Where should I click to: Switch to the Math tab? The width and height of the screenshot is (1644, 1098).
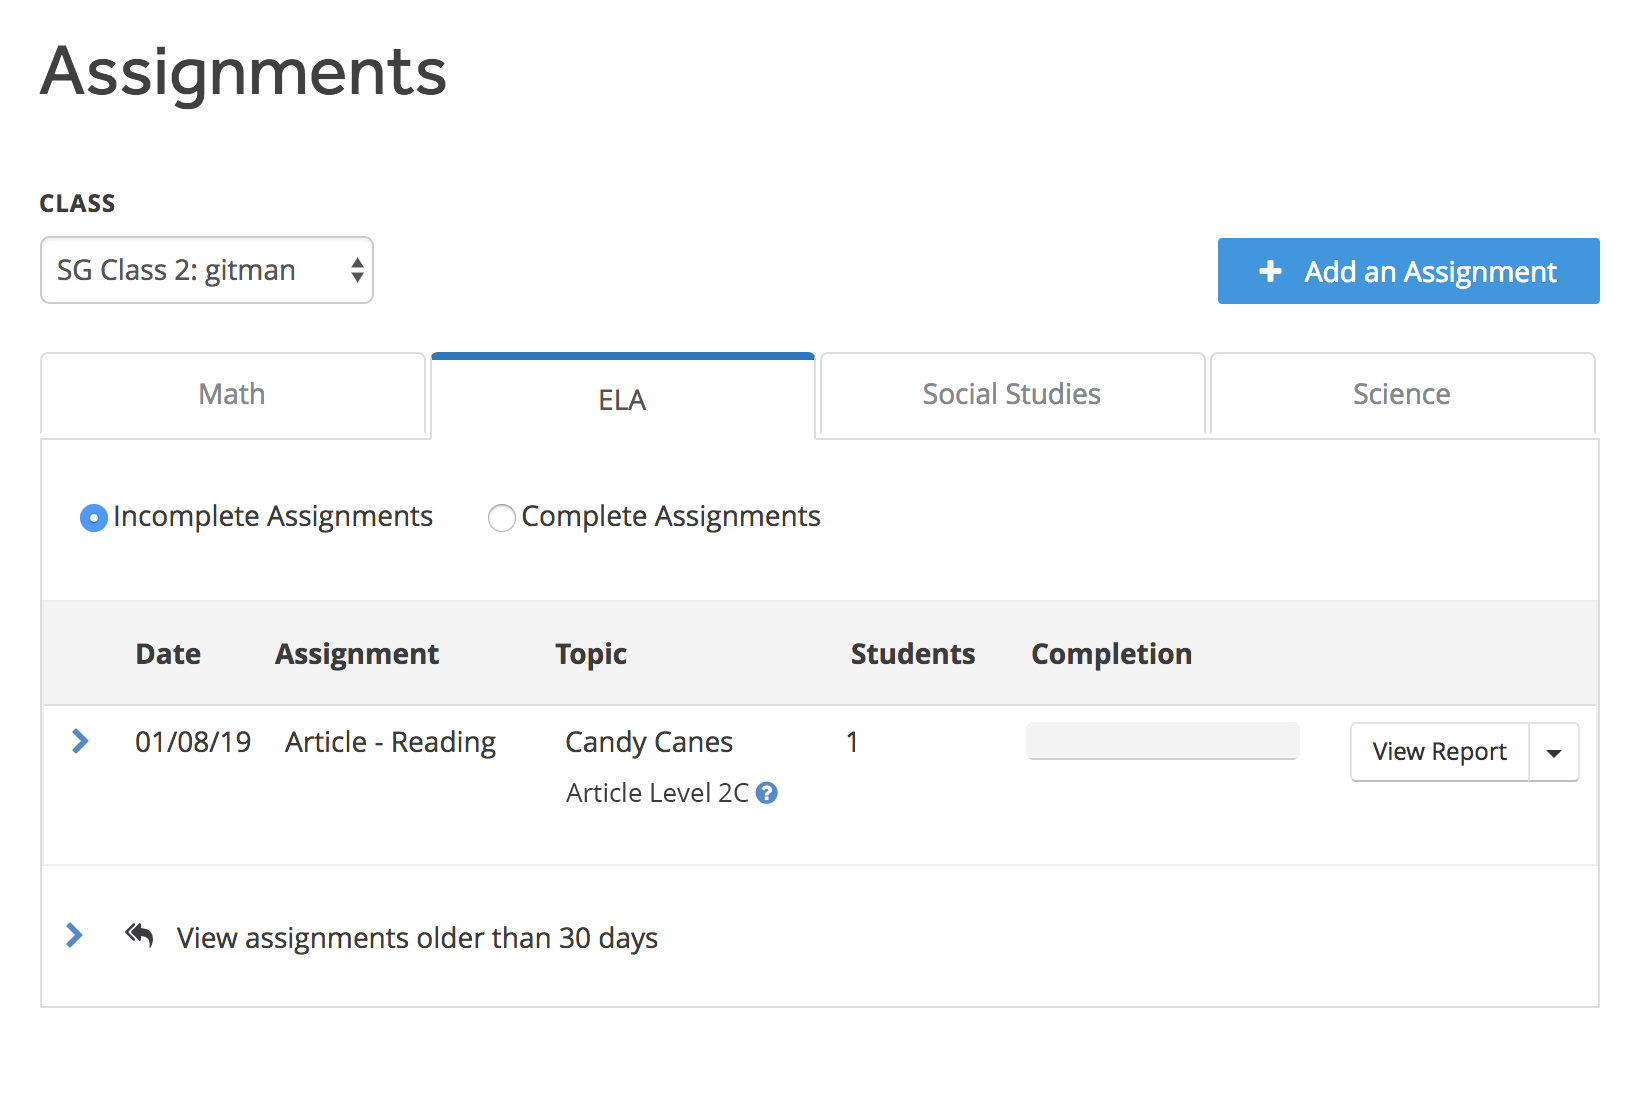pos(233,394)
